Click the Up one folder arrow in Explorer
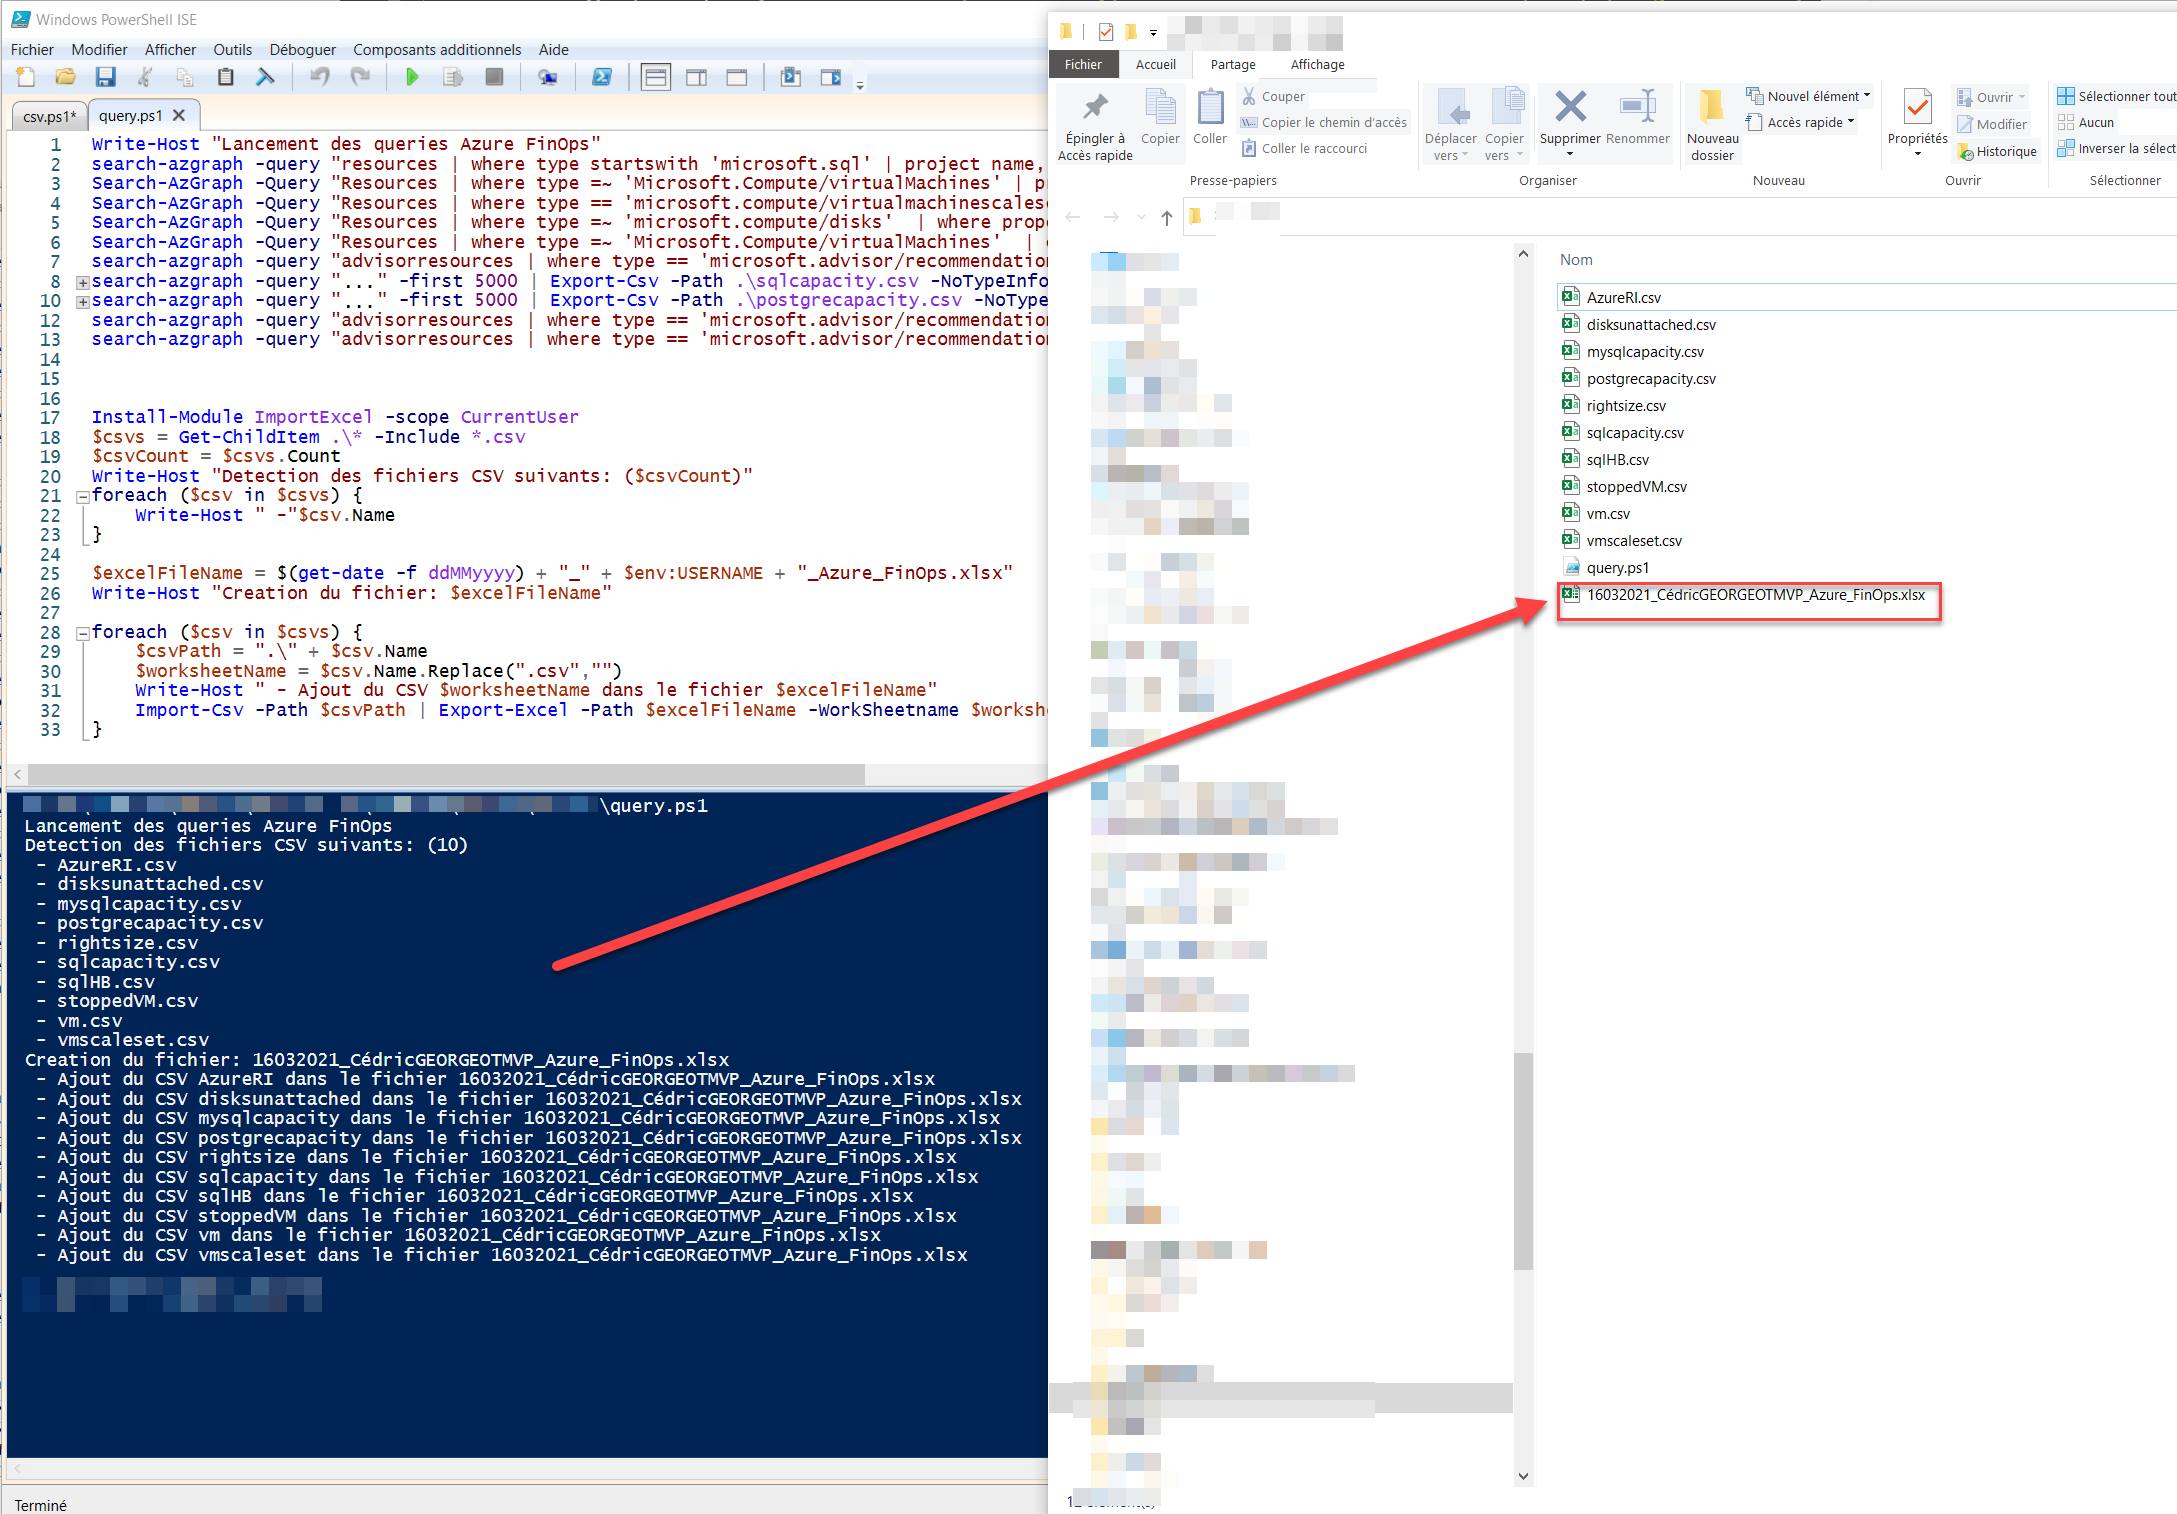The height and width of the screenshot is (1514, 2177). point(1166,217)
